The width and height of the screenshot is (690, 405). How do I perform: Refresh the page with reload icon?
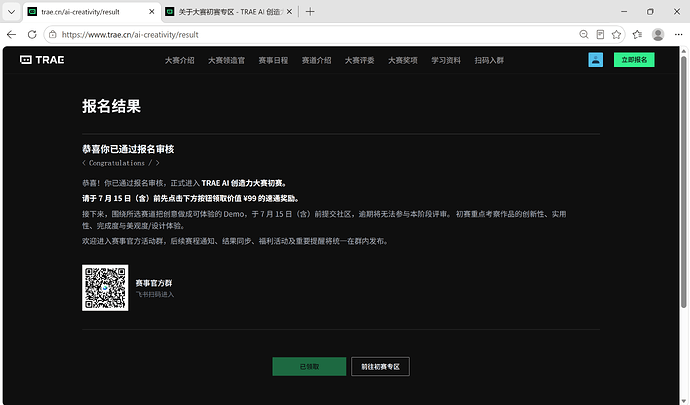pyautogui.click(x=32, y=34)
